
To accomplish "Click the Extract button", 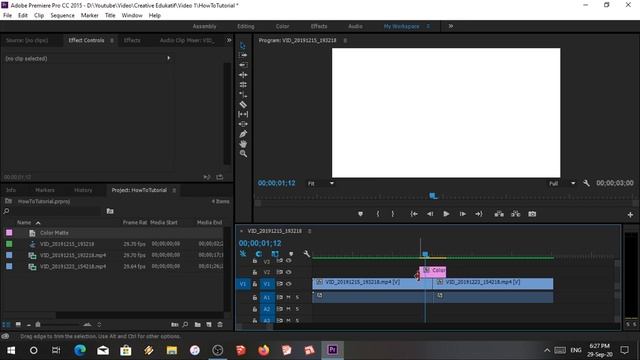I will click(516, 214).
